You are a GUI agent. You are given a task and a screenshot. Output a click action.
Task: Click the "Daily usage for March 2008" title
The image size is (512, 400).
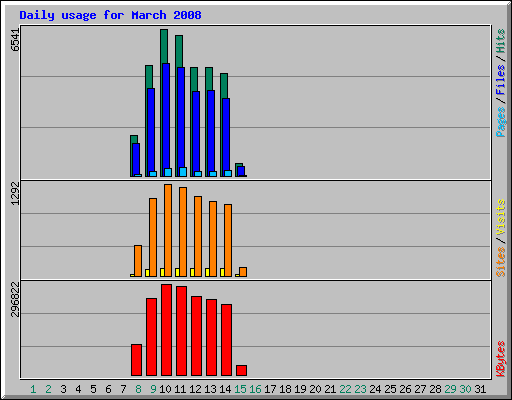[110, 15]
